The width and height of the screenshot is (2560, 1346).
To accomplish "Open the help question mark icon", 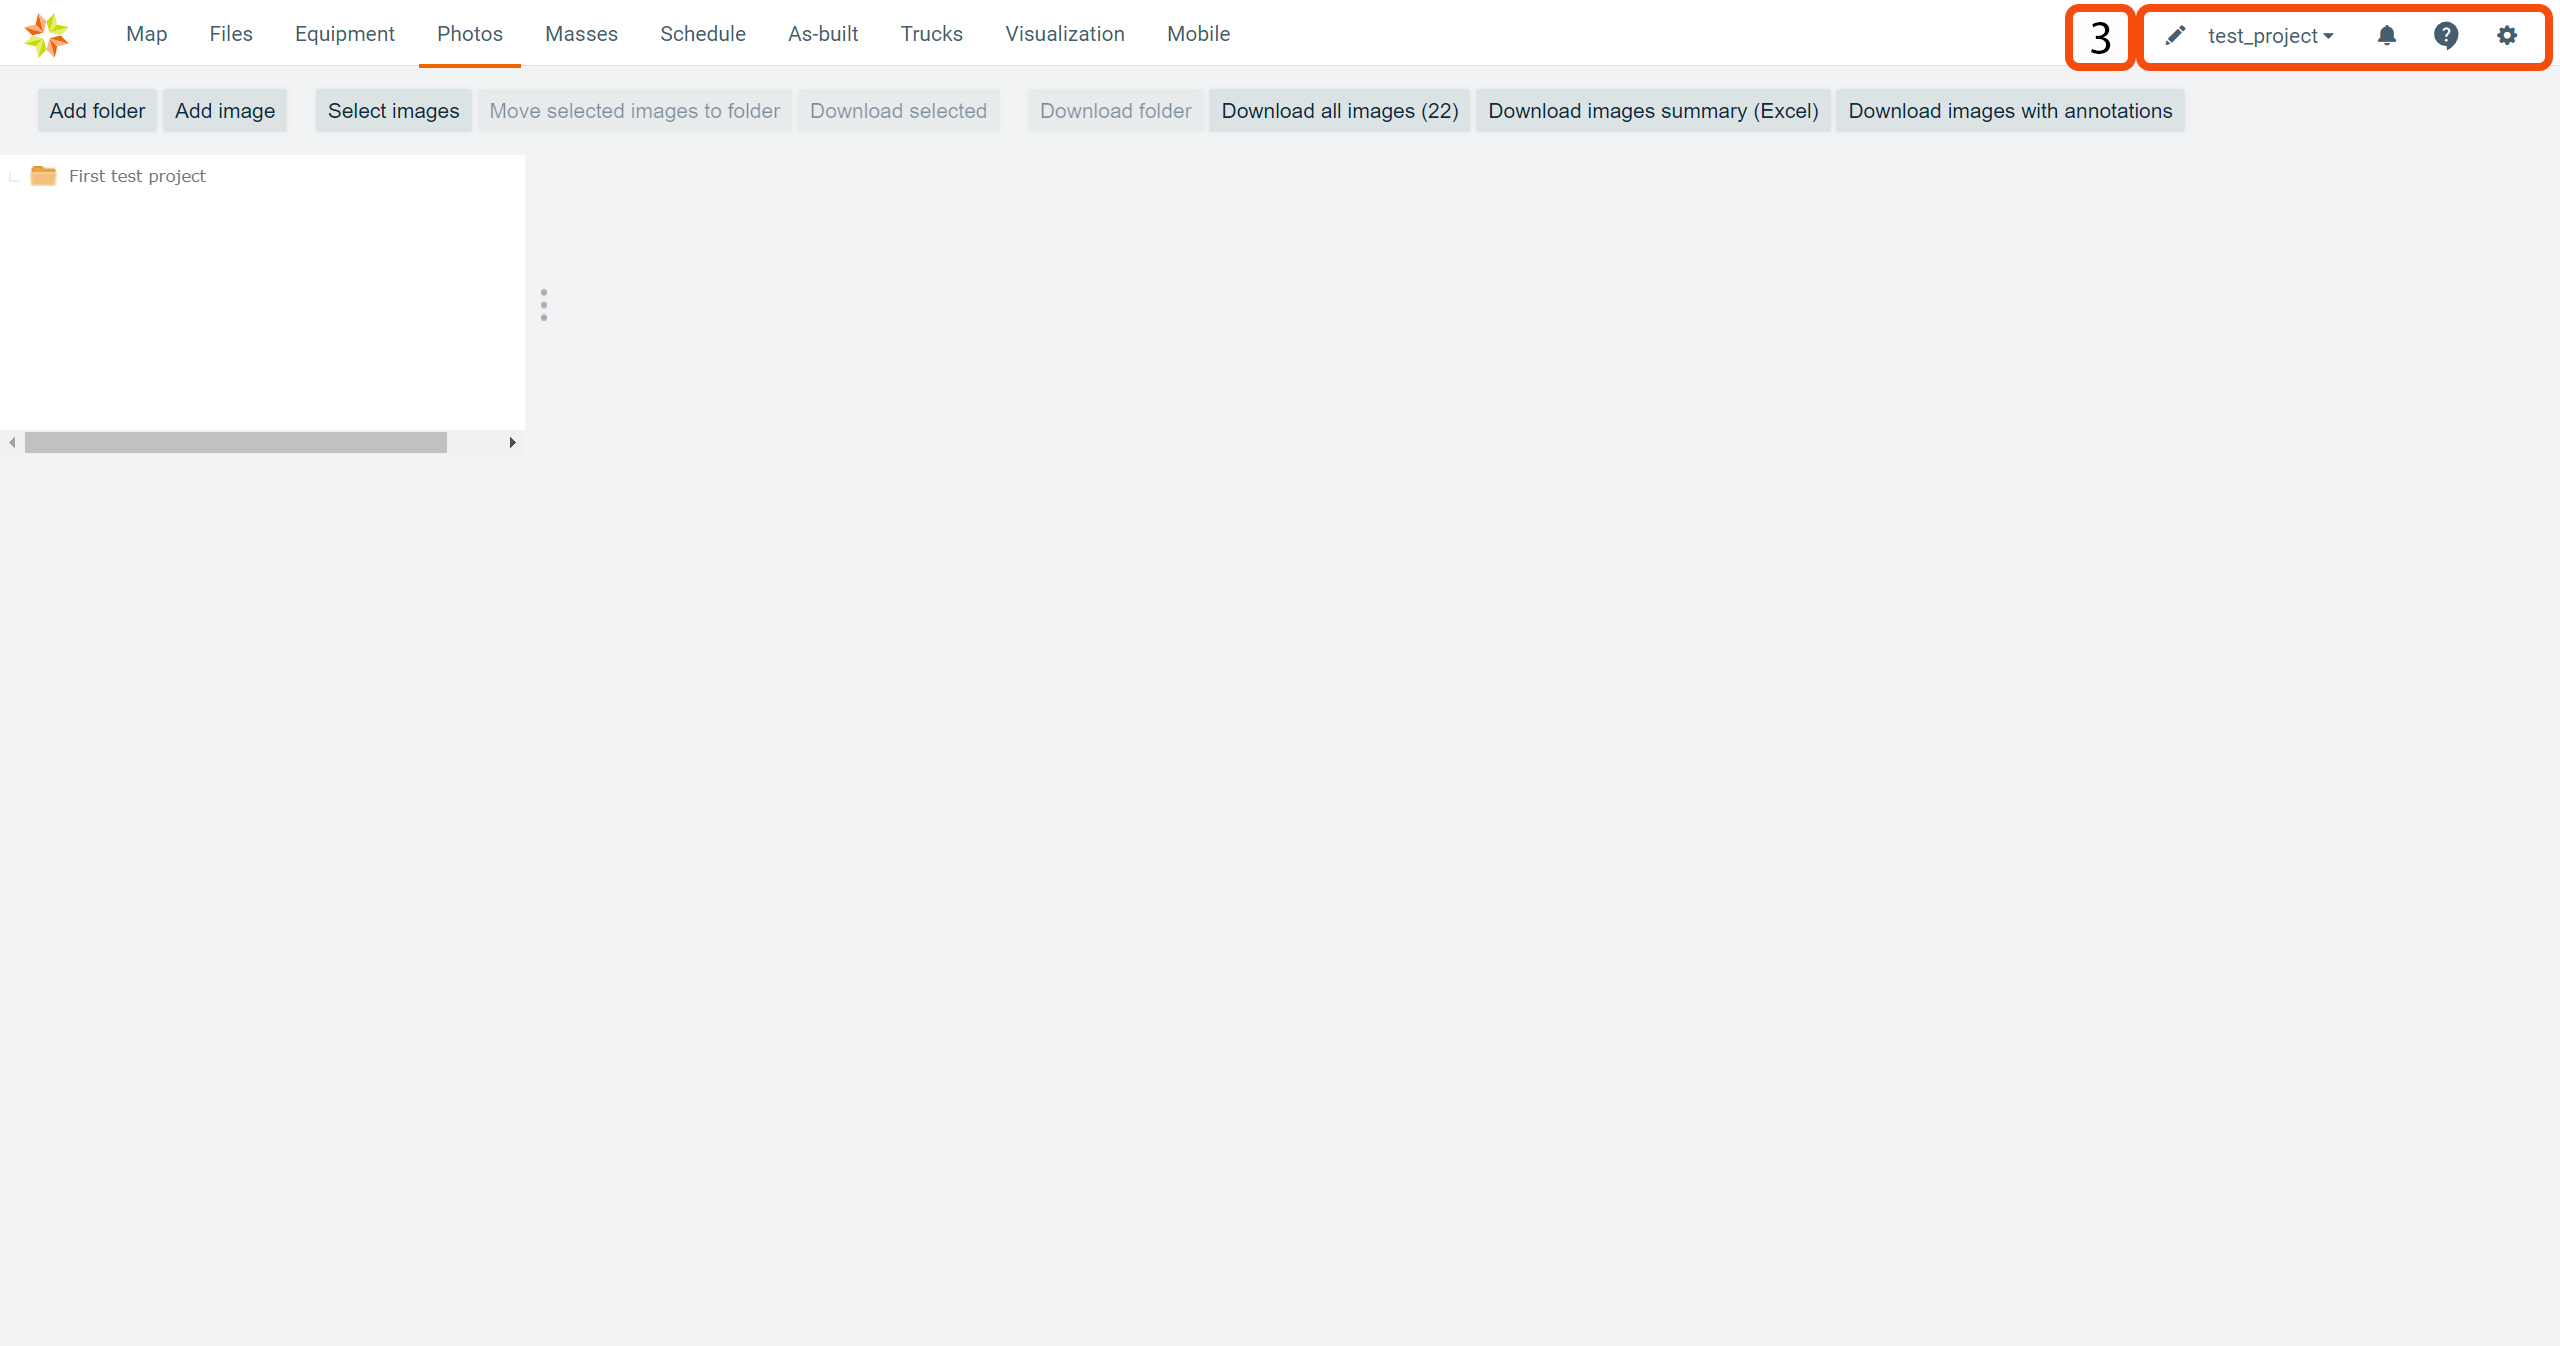I will (2446, 36).
